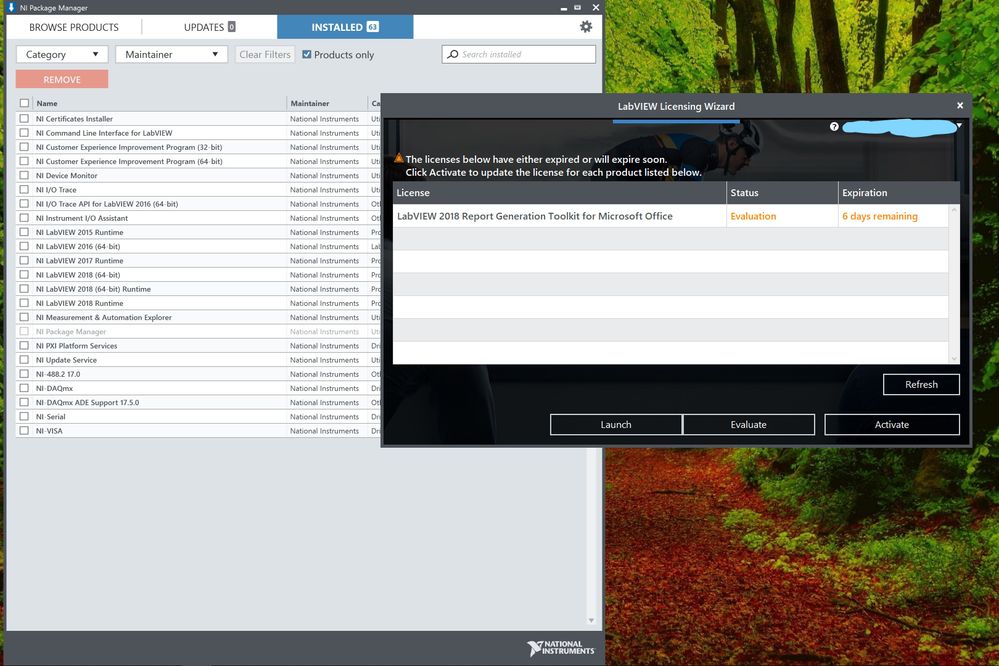This screenshot has width=999, height=666.
Task: Check the NI Device Monitor box
Action: coord(24,175)
